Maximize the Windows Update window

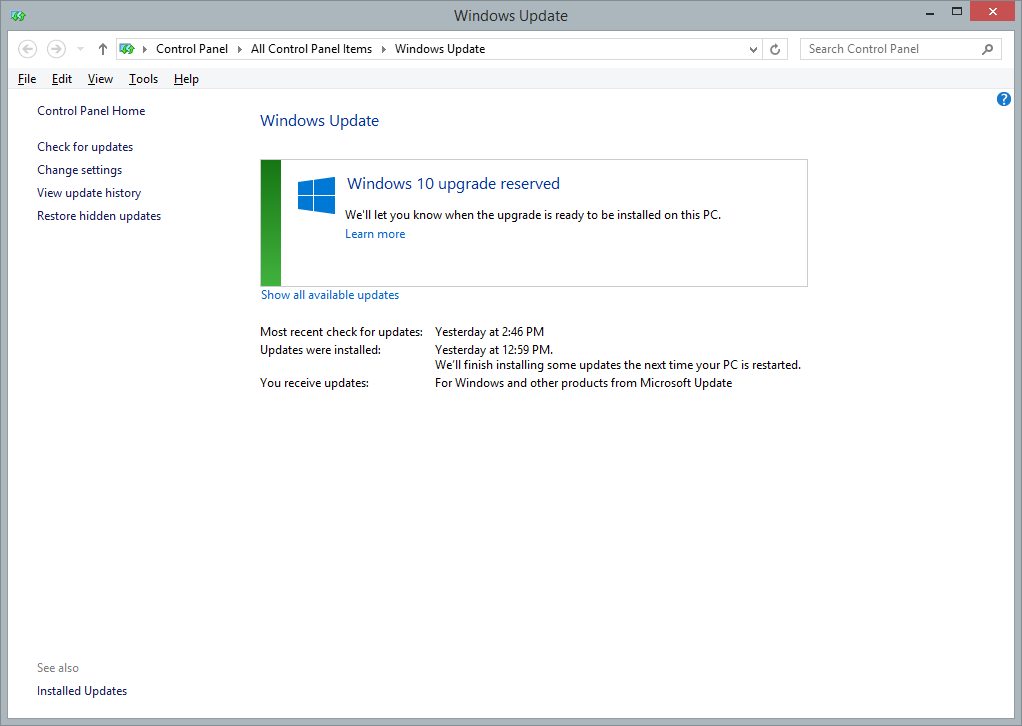click(957, 11)
